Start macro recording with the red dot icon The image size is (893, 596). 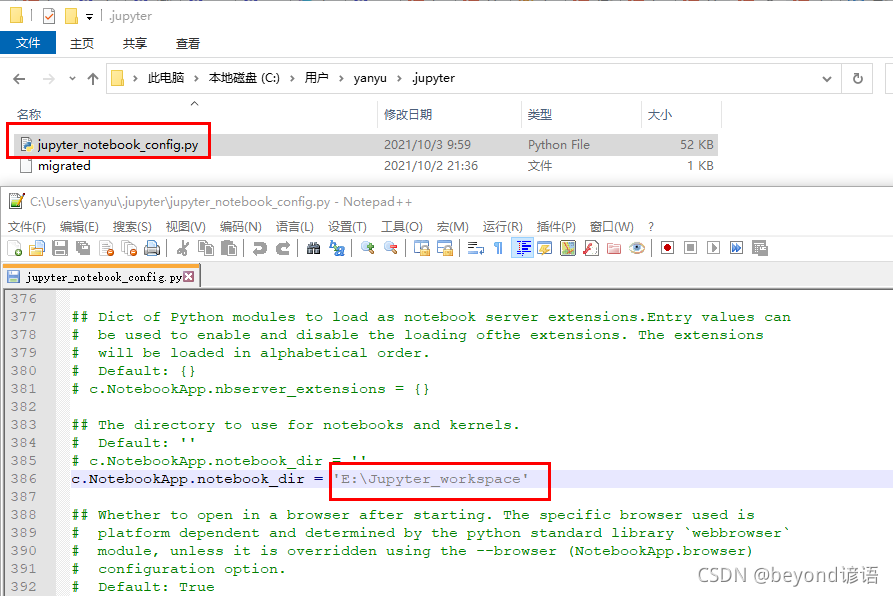667,248
